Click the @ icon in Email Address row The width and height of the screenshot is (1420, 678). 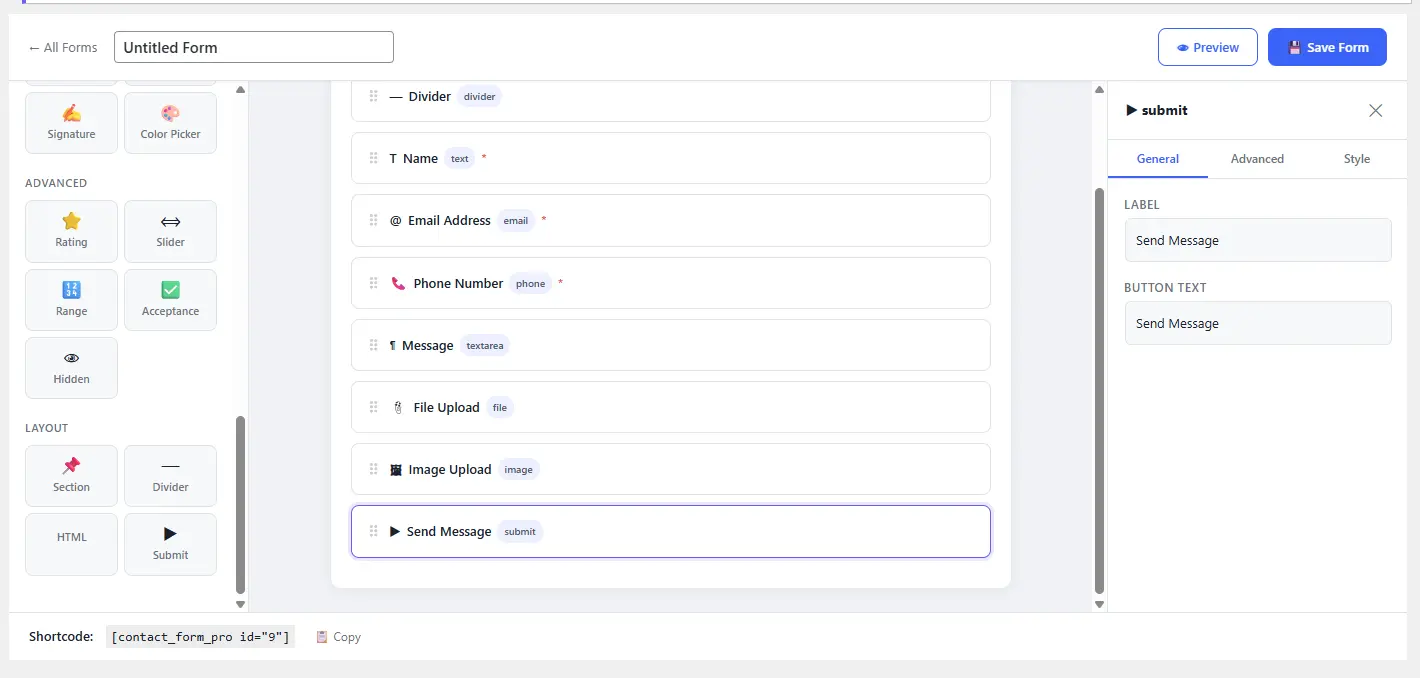395,220
